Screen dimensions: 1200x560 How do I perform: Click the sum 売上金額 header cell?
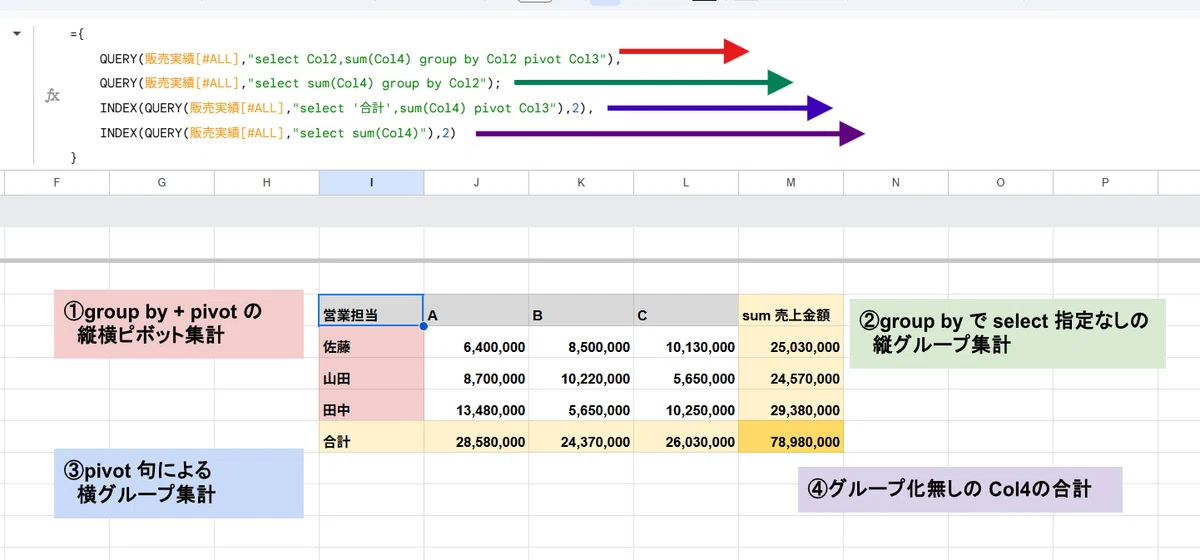coord(791,311)
